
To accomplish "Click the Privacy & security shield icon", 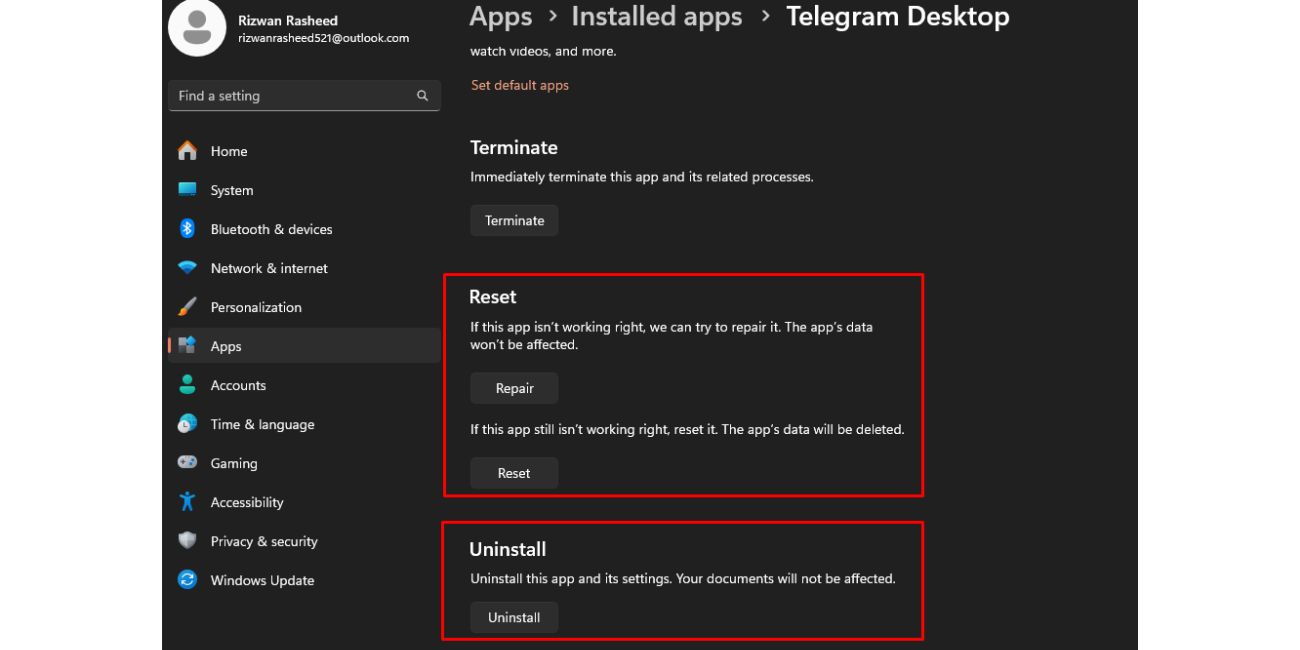I will click(x=187, y=541).
